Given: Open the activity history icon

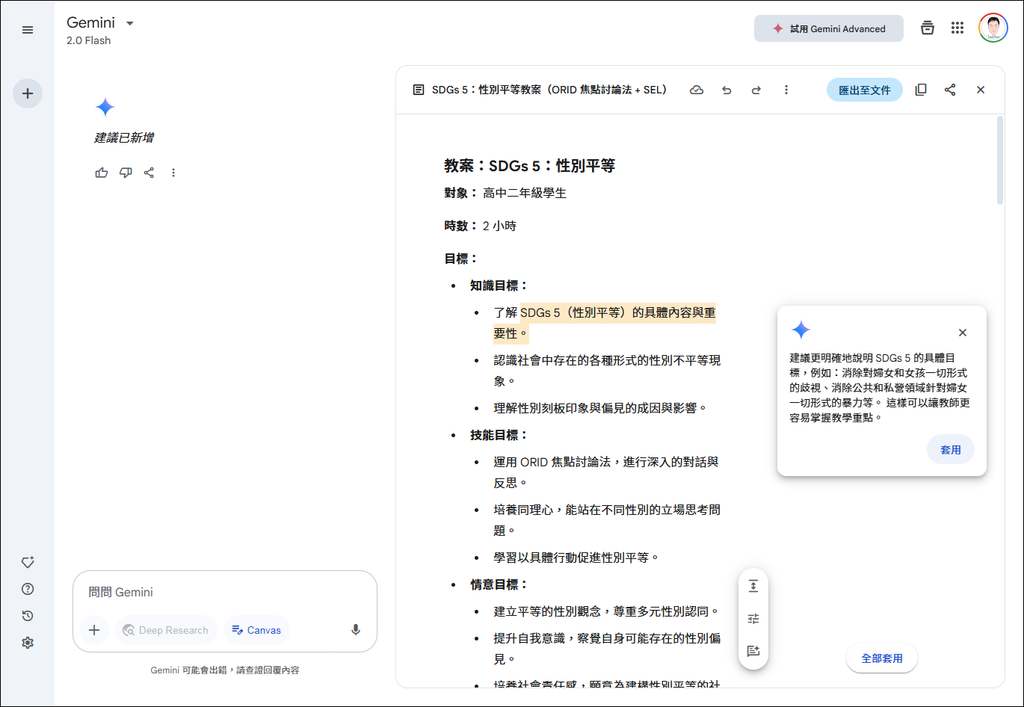Looking at the screenshot, I should pyautogui.click(x=27, y=616).
